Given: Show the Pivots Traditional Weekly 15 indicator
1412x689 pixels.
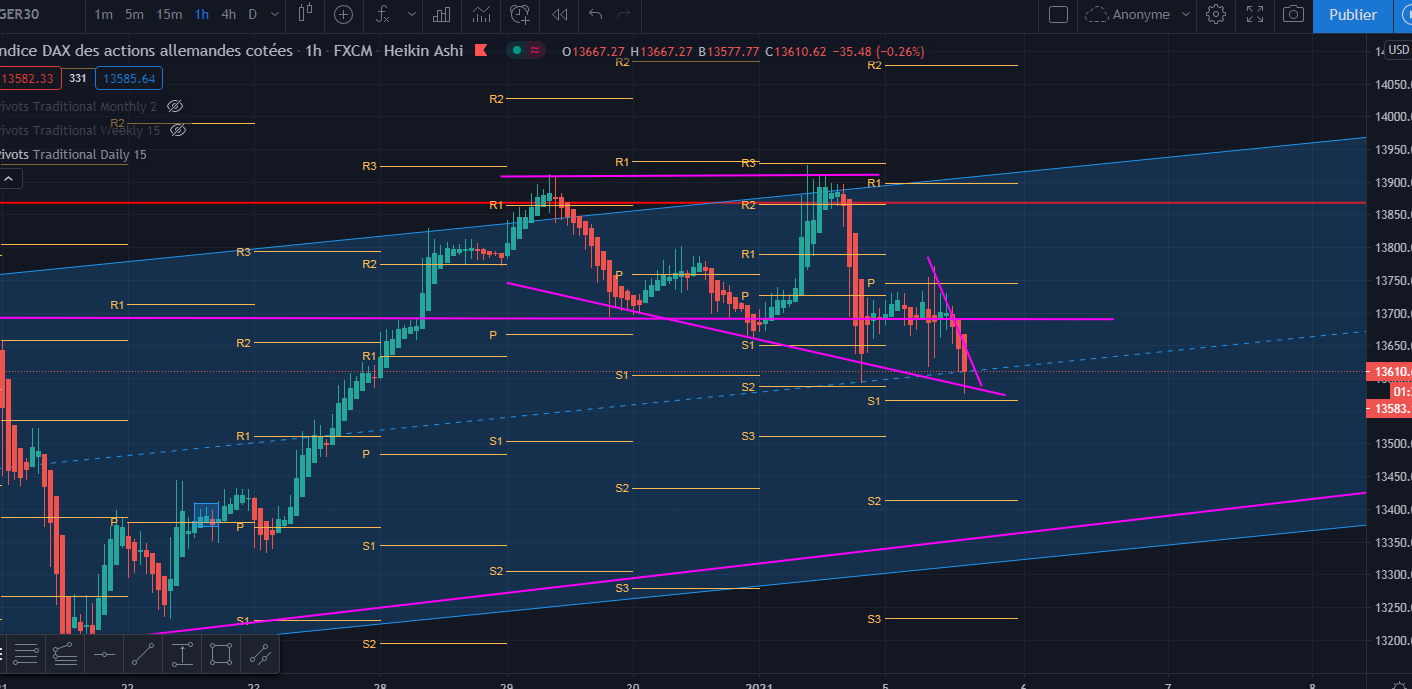Looking at the screenshot, I should [178, 130].
